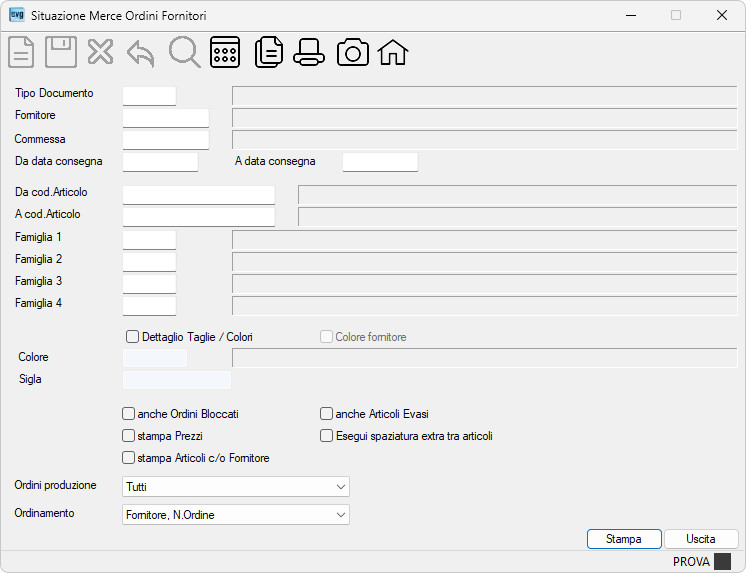Click the copy documents toolbar icon
Image resolution: width=746 pixels, height=573 pixels.
[269, 52]
